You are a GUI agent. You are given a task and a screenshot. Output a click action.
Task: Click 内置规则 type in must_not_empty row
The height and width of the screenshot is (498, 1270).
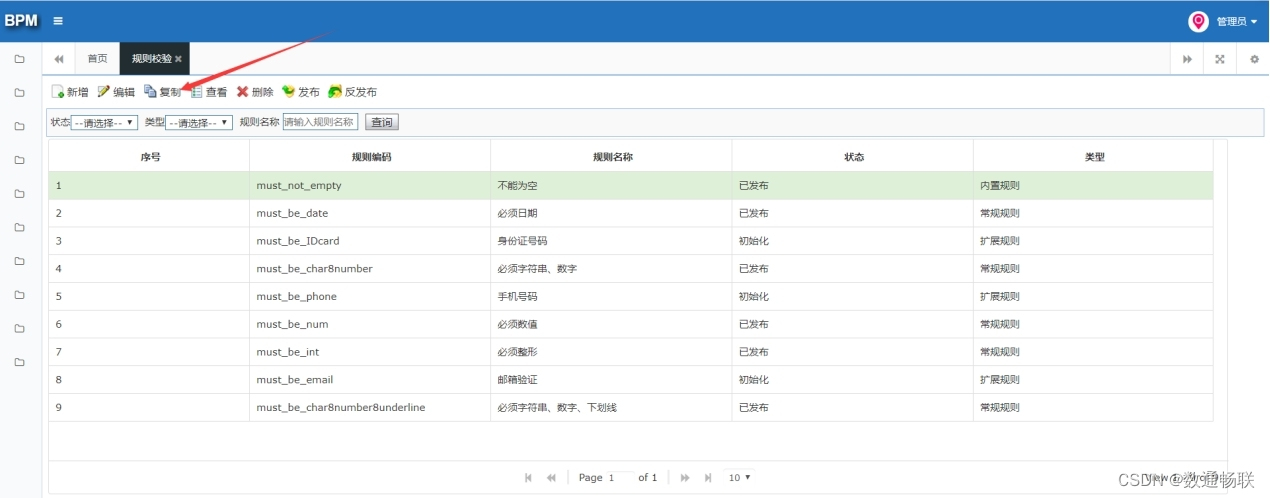coord(1000,186)
